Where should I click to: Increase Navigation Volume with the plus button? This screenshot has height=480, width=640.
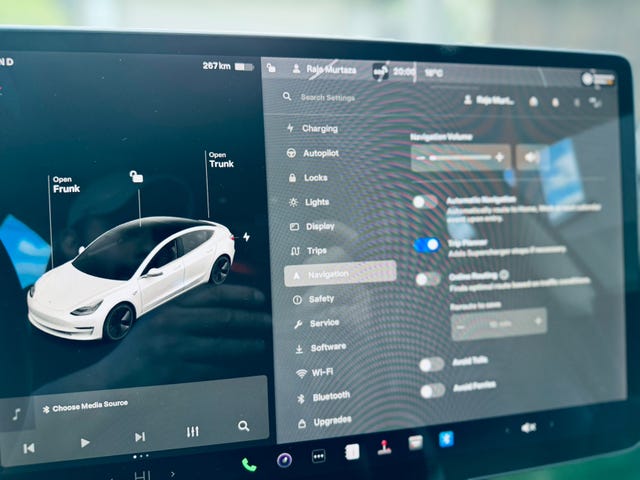[500, 157]
